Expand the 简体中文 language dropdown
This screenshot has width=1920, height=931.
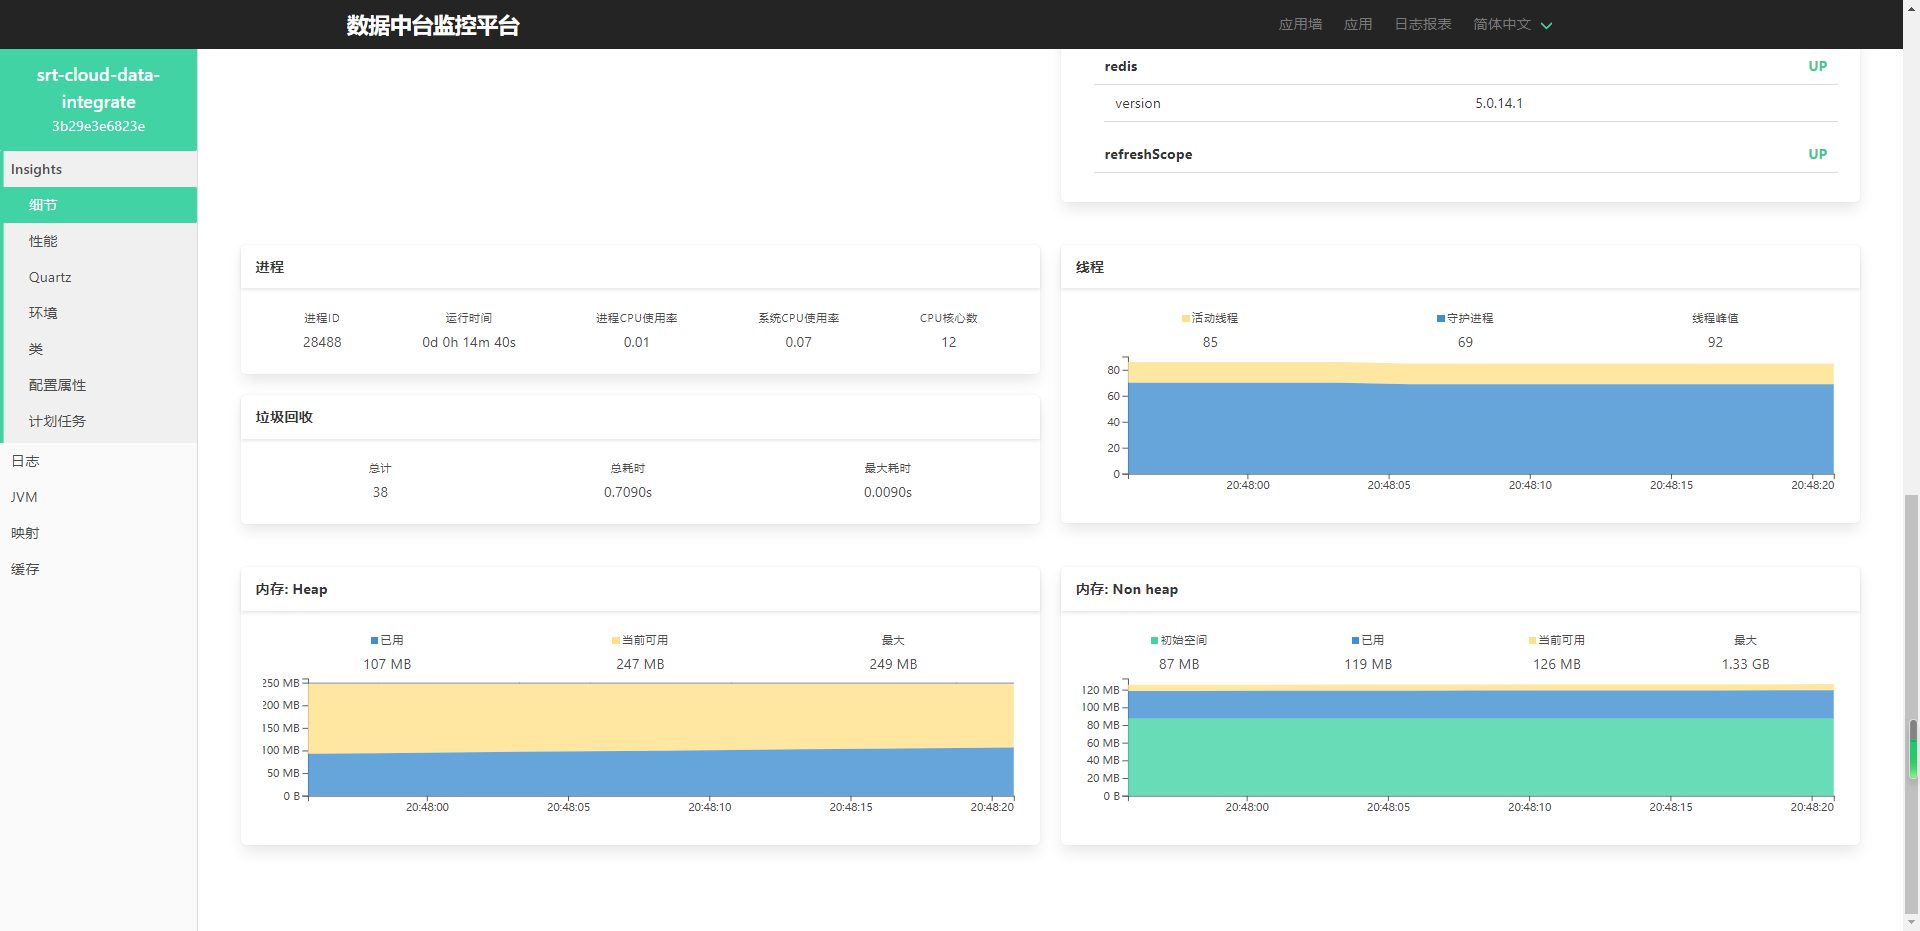pos(1512,24)
